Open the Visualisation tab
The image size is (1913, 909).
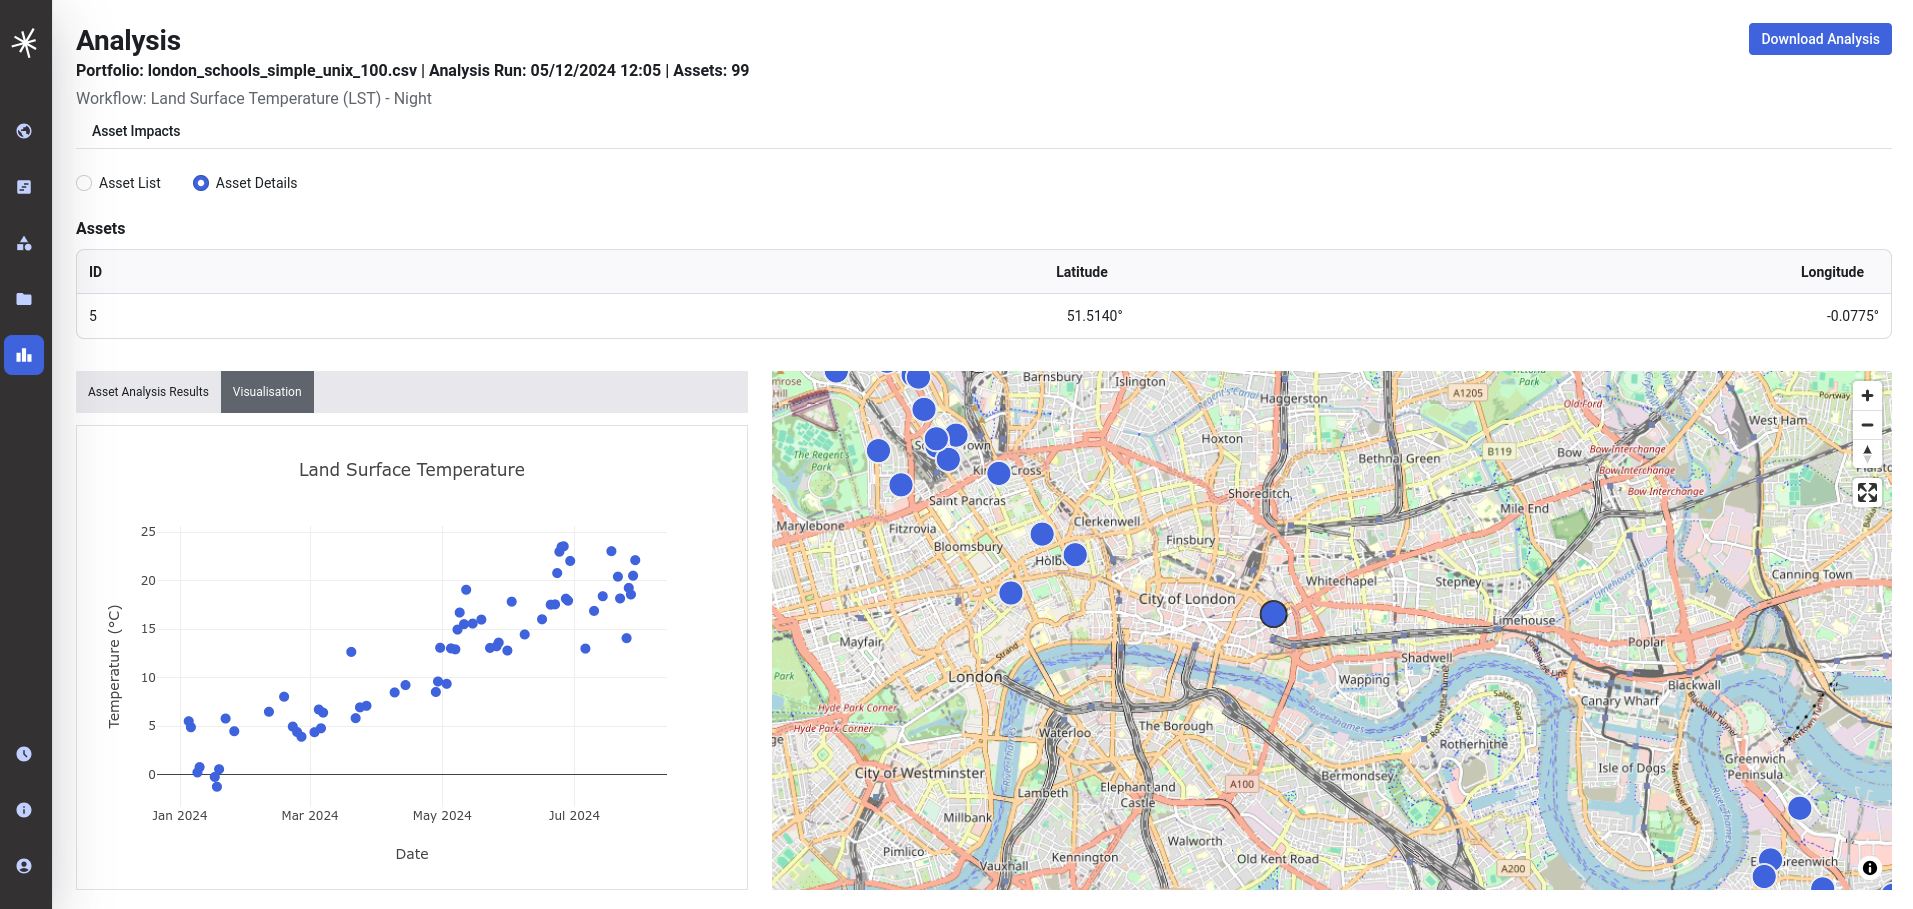pyautogui.click(x=267, y=392)
